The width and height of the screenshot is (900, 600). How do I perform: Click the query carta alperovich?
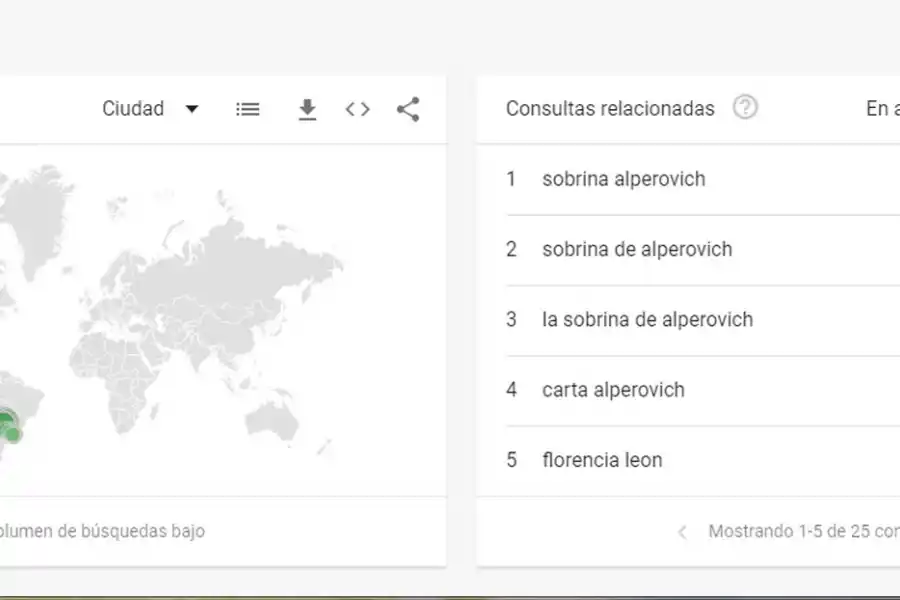pyautogui.click(x=613, y=390)
